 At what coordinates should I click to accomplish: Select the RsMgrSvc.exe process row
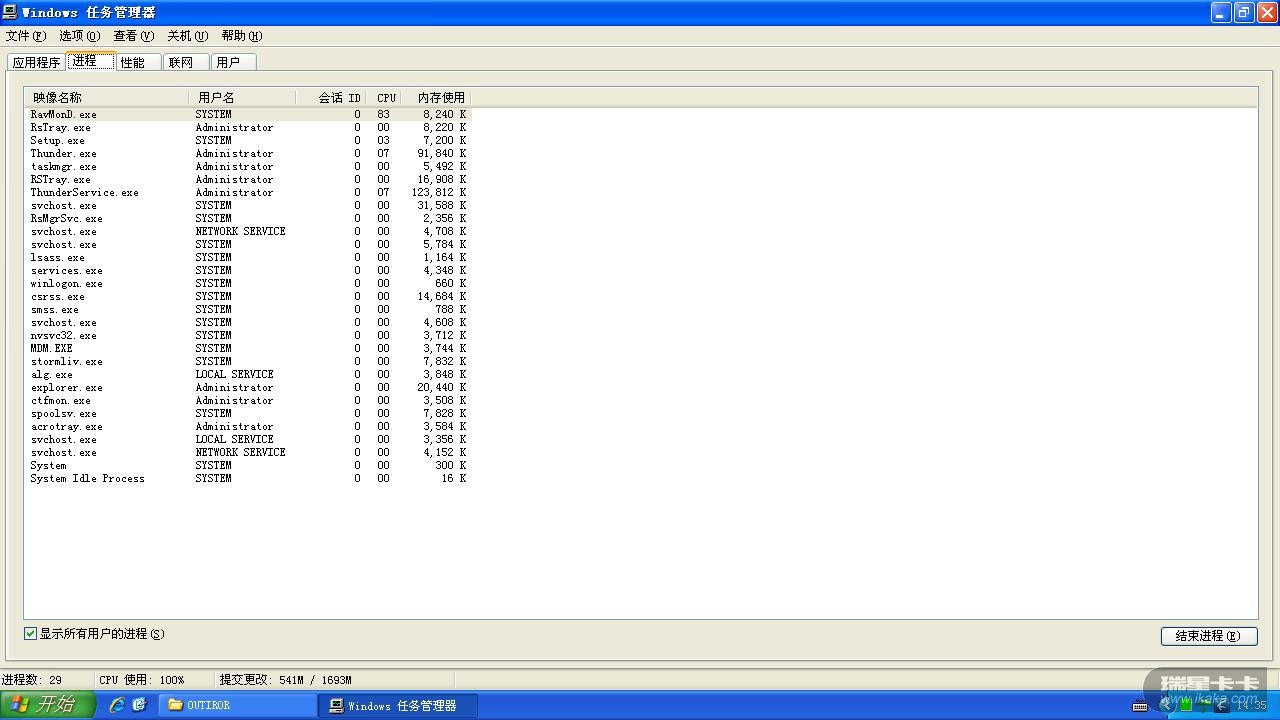[248, 219]
